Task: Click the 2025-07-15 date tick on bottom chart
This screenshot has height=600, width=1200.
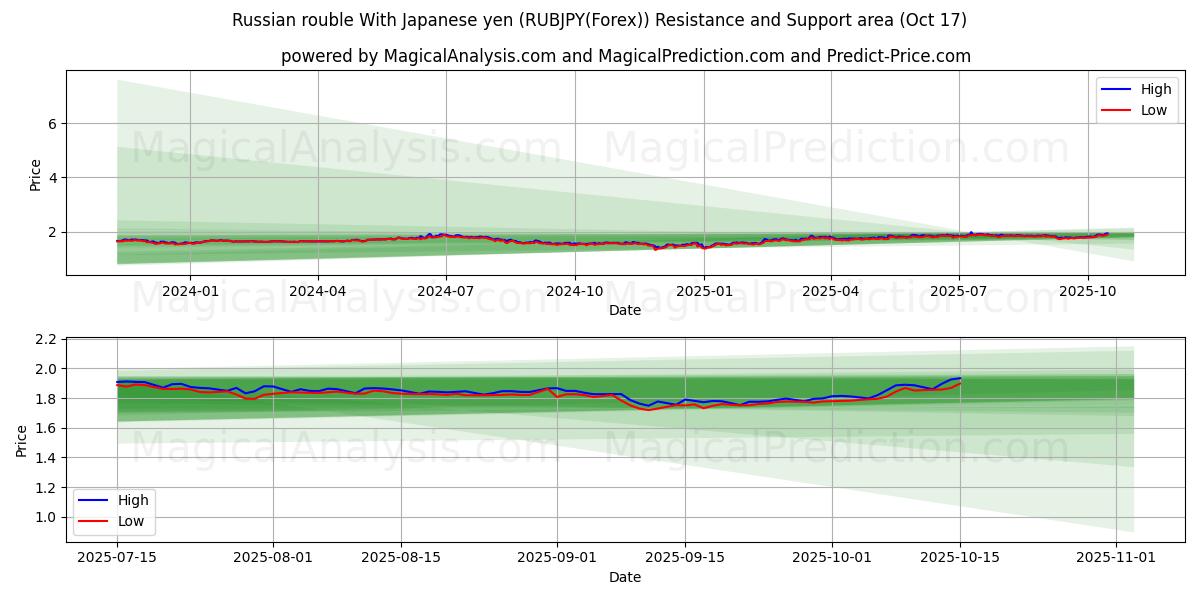Action: (117, 556)
